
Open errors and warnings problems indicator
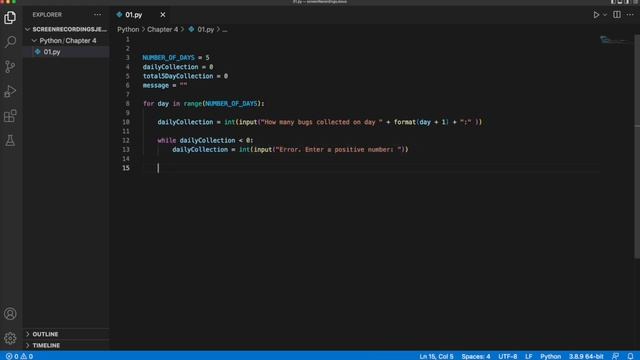19,356
